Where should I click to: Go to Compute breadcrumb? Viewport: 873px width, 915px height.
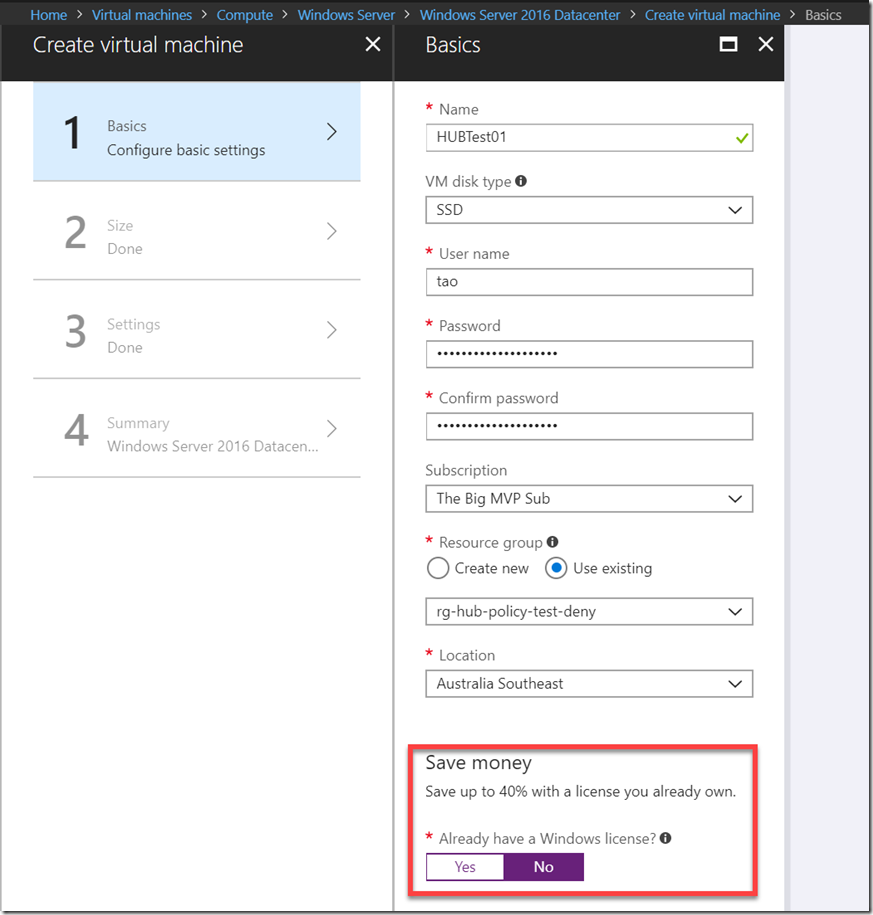[245, 15]
